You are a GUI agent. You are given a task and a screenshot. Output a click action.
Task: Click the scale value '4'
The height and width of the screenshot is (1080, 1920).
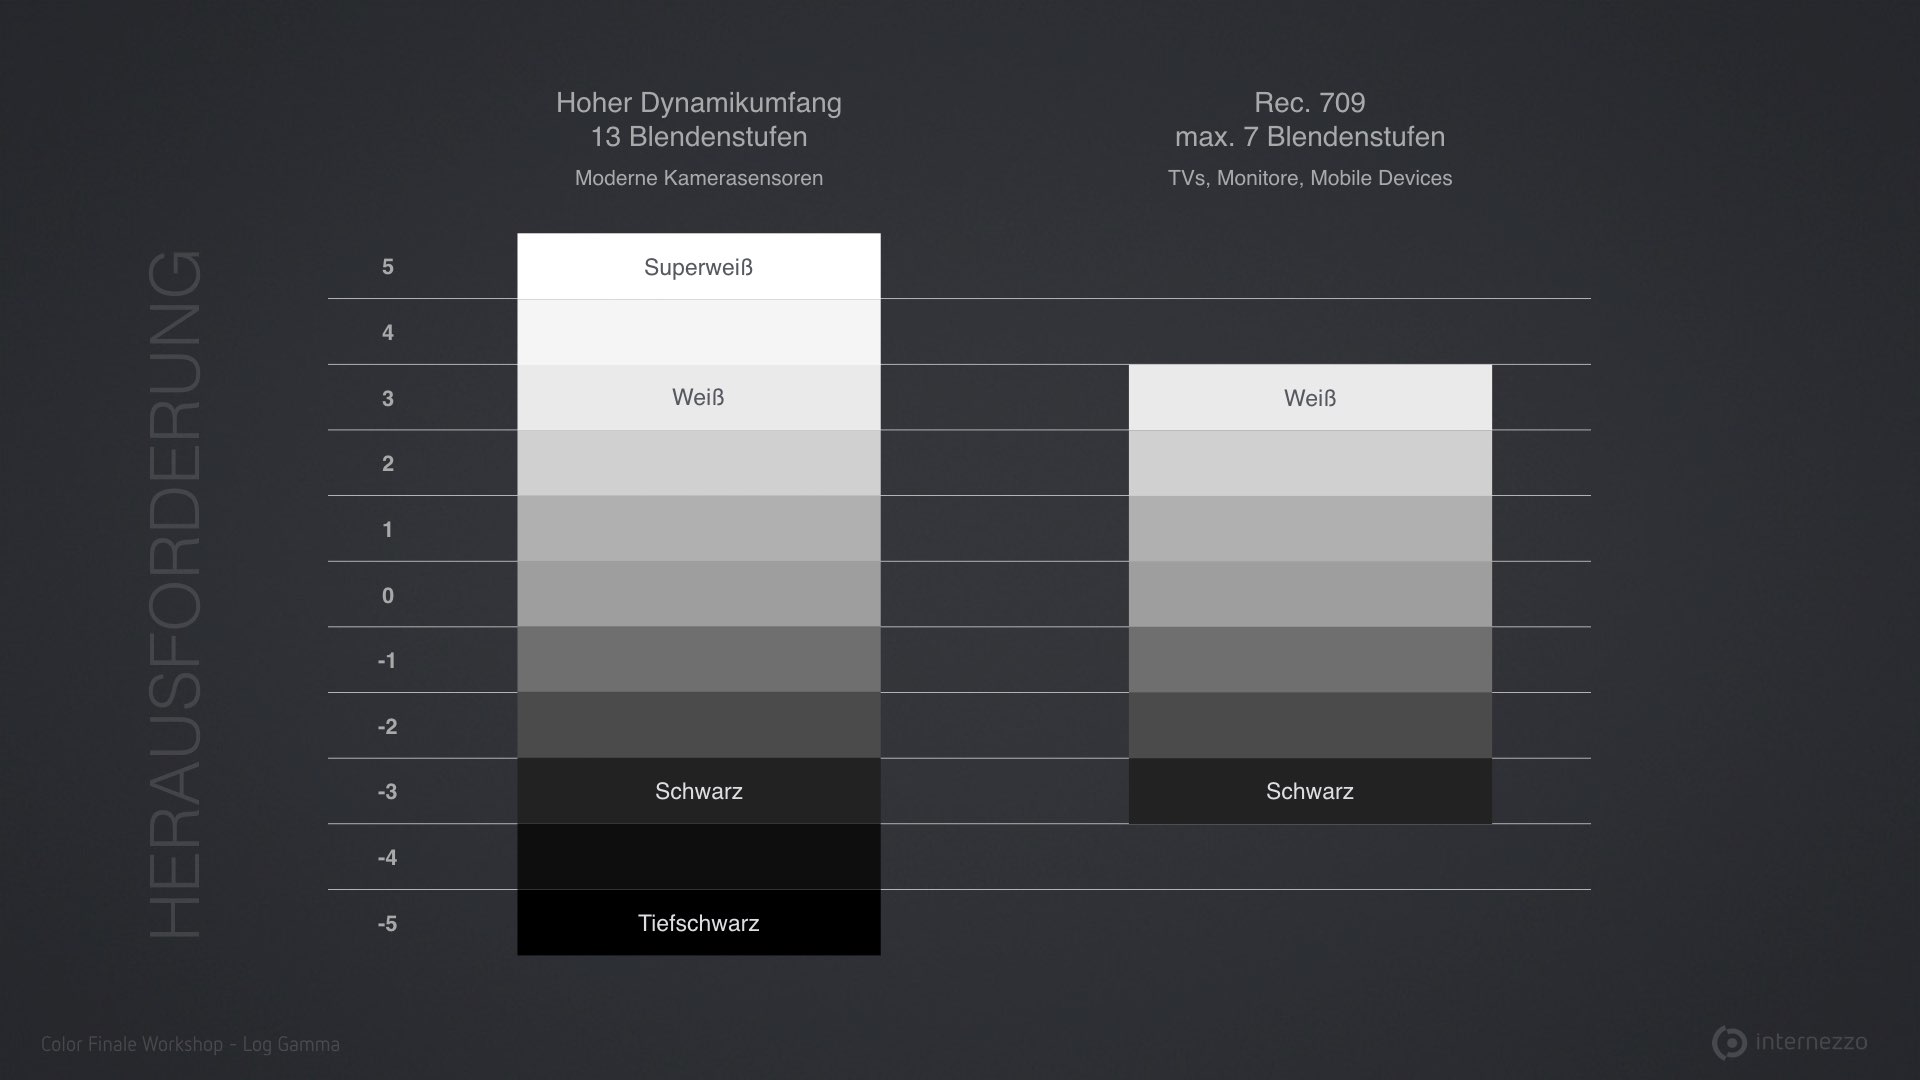point(388,332)
